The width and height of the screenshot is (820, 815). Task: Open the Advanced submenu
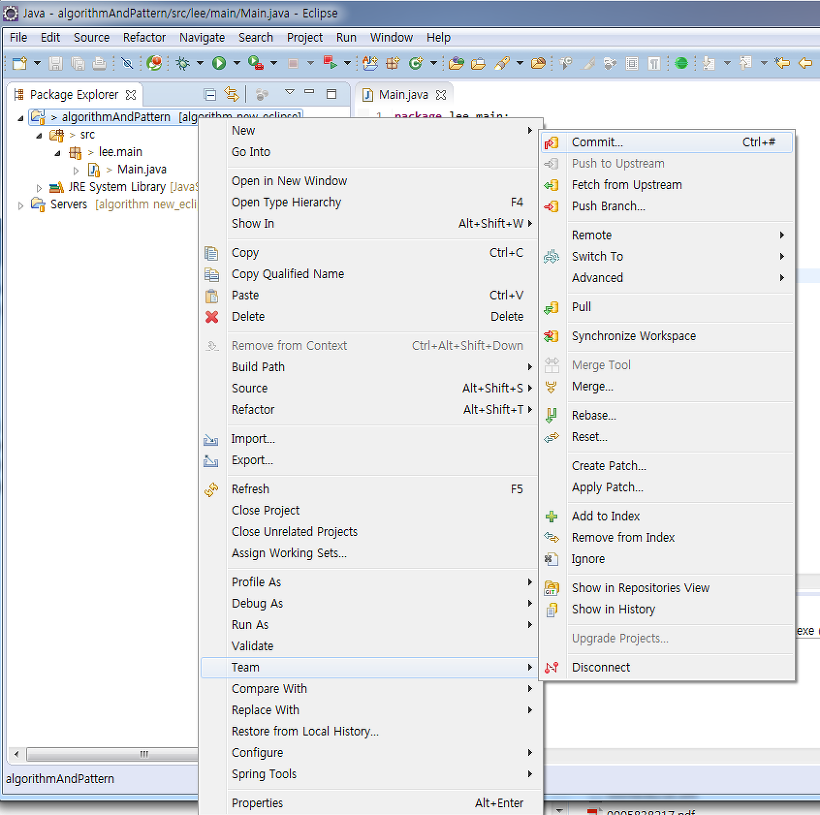[666, 278]
